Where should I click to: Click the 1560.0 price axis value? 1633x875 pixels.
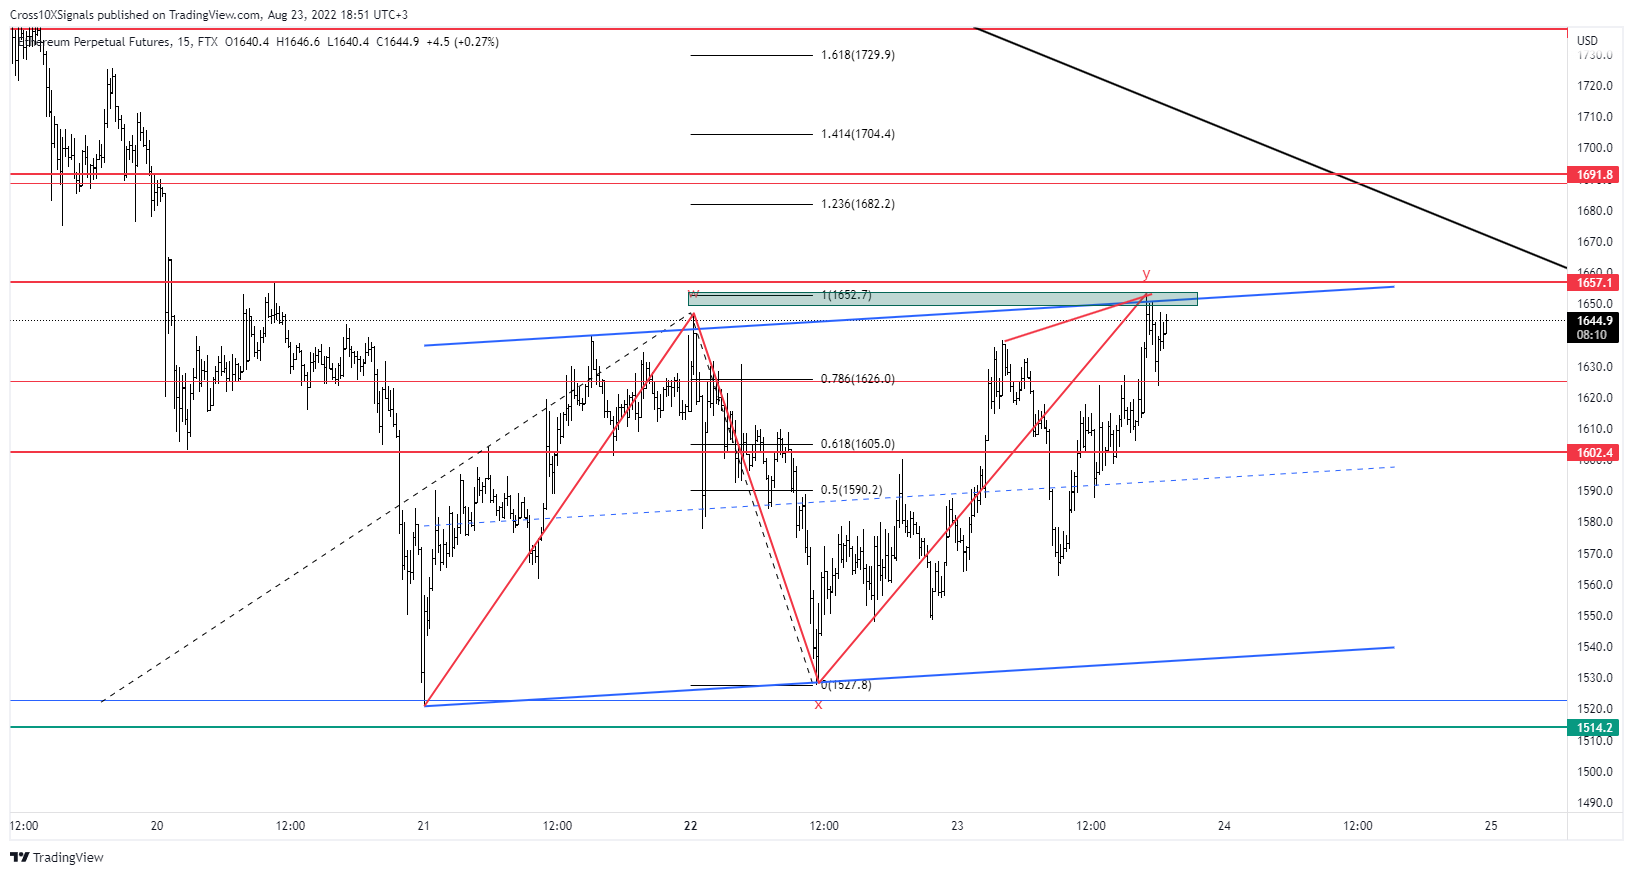1595,585
